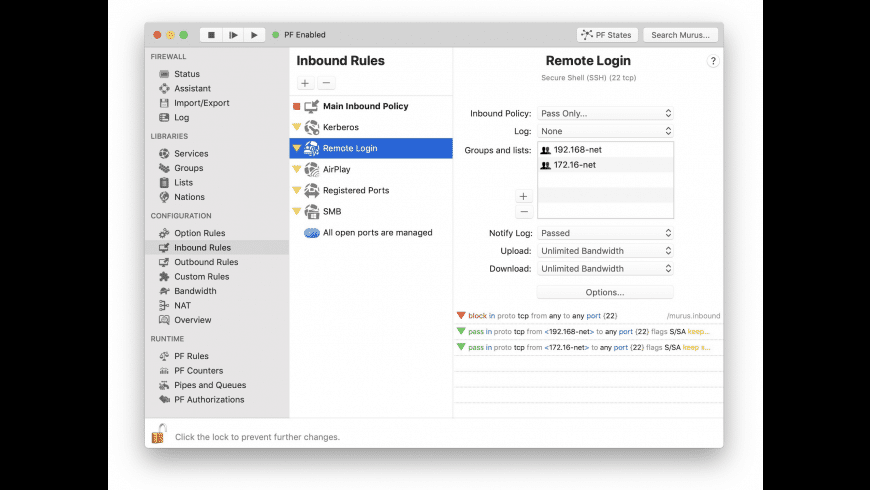The image size is (870, 490).
Task: Click the Options... button
Action: coord(605,292)
